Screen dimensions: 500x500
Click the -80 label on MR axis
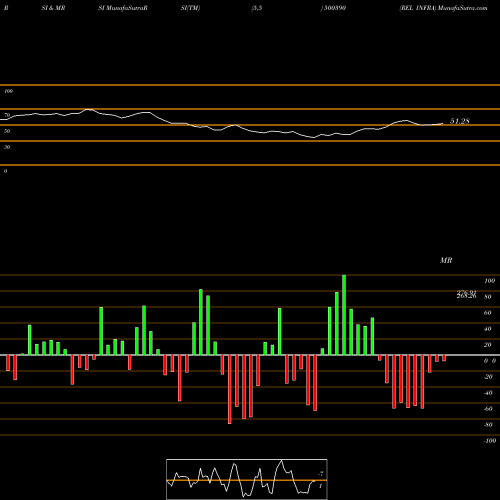(x=488, y=425)
